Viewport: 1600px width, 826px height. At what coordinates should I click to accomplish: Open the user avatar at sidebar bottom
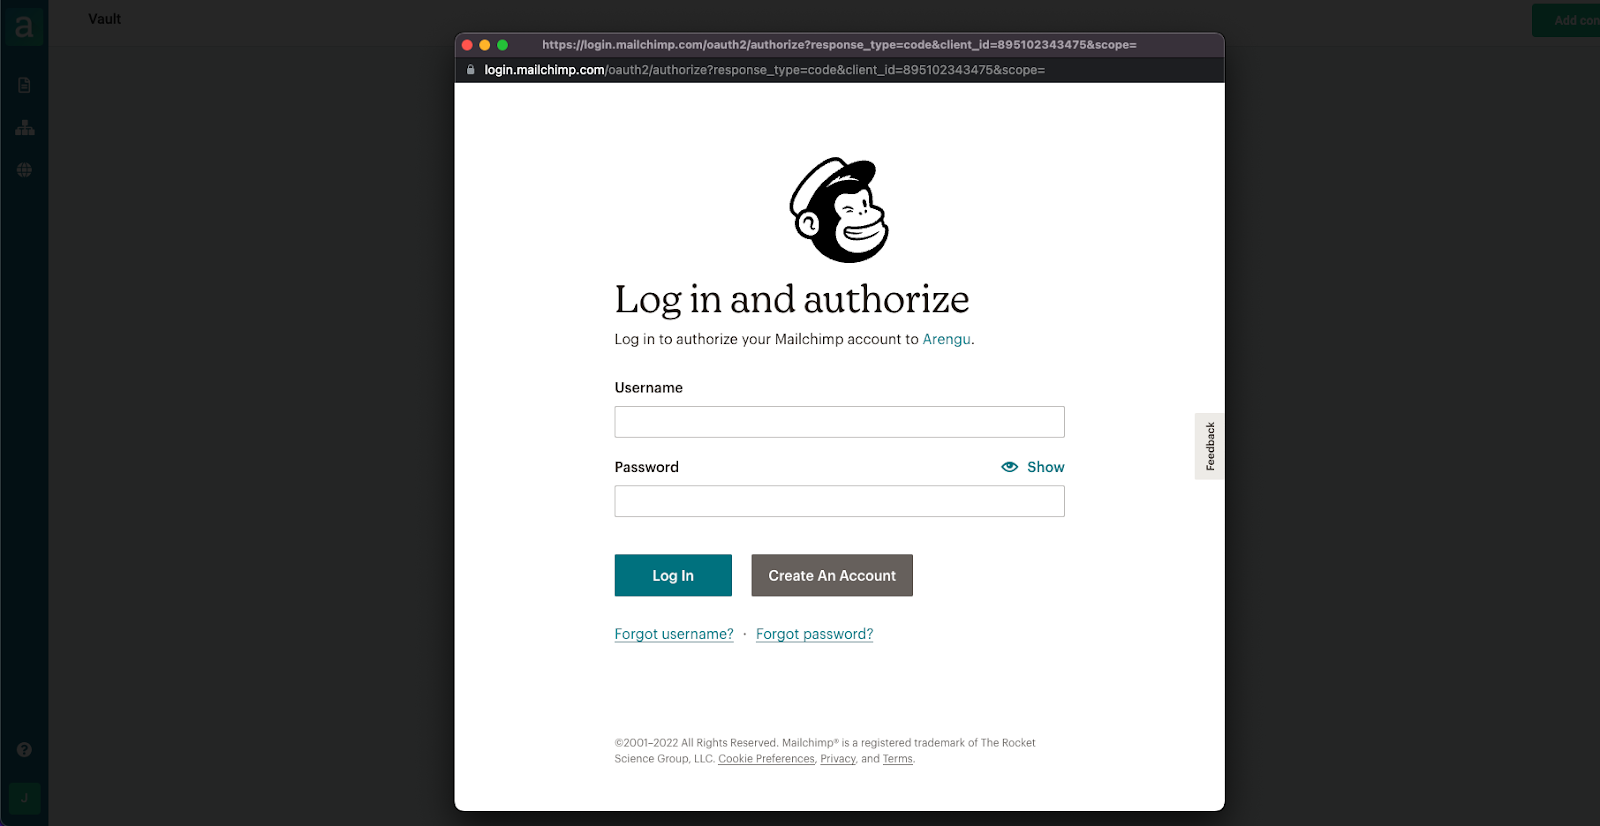(x=25, y=798)
